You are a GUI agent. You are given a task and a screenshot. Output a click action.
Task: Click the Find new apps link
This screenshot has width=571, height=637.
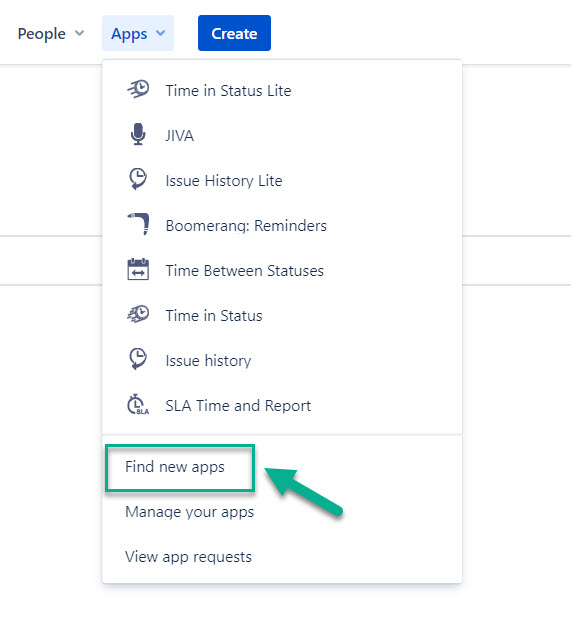point(175,467)
